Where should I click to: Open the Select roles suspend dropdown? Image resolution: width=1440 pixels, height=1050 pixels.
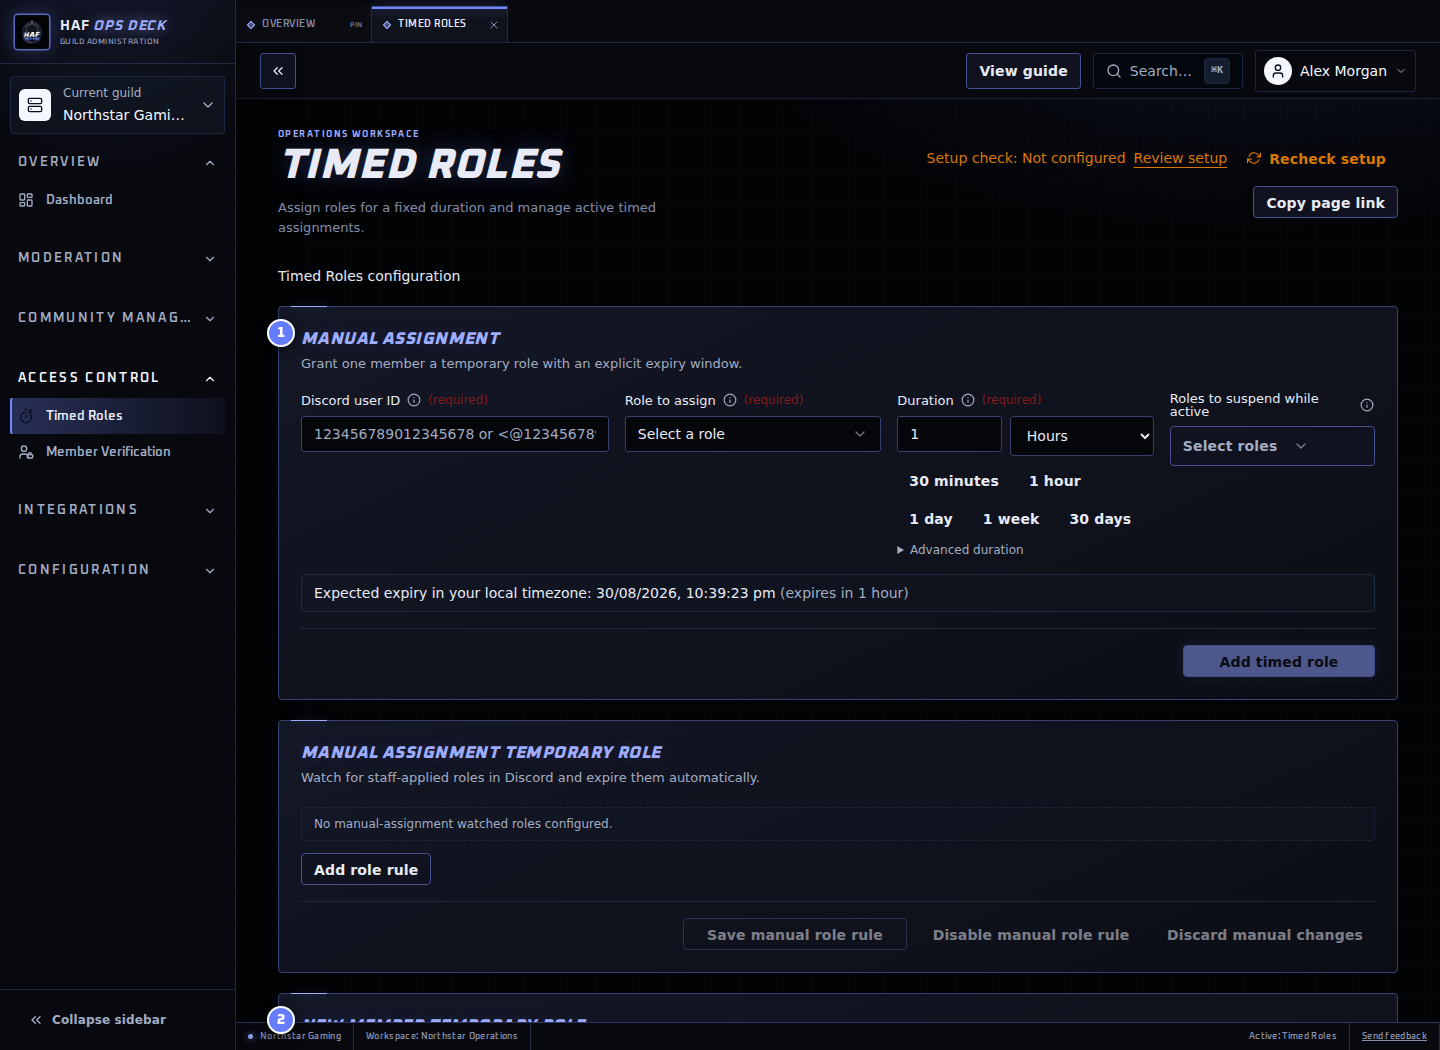[1272, 446]
